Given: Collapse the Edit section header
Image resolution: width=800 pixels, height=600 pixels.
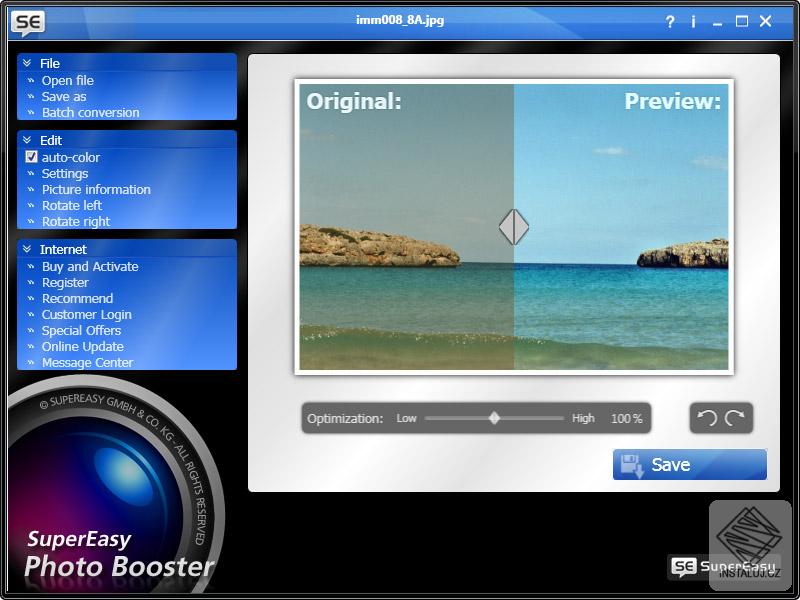Looking at the screenshot, I should (x=51, y=140).
